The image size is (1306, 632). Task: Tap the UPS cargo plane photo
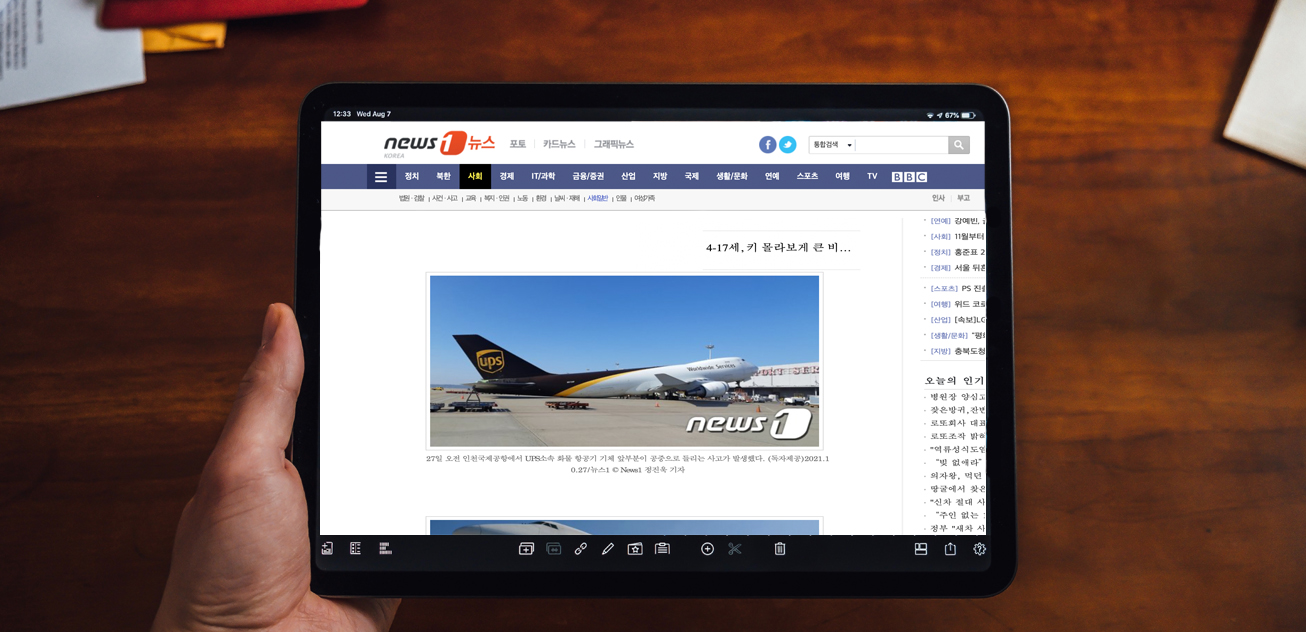625,361
